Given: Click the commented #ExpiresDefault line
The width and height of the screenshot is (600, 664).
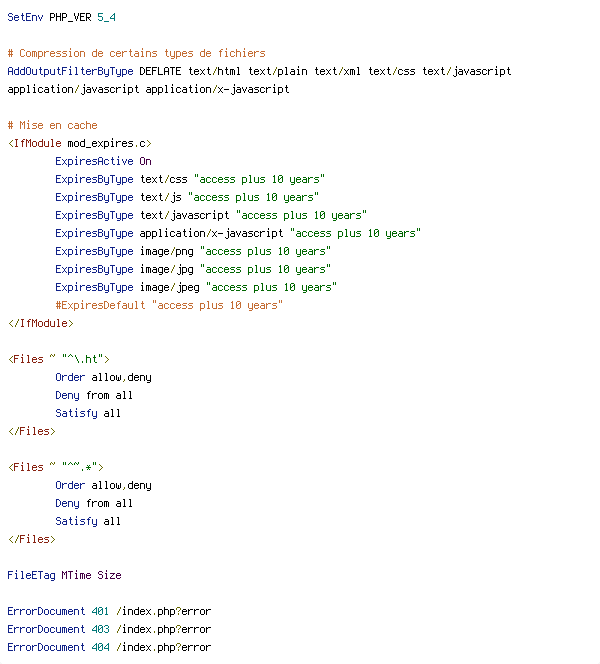Looking at the screenshot, I should coord(168,305).
